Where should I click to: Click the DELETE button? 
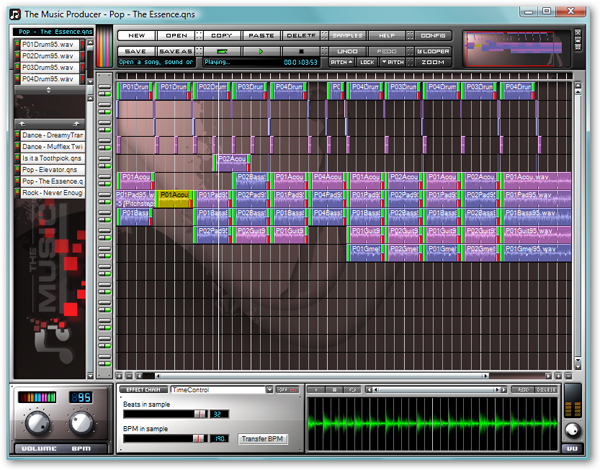click(x=301, y=36)
